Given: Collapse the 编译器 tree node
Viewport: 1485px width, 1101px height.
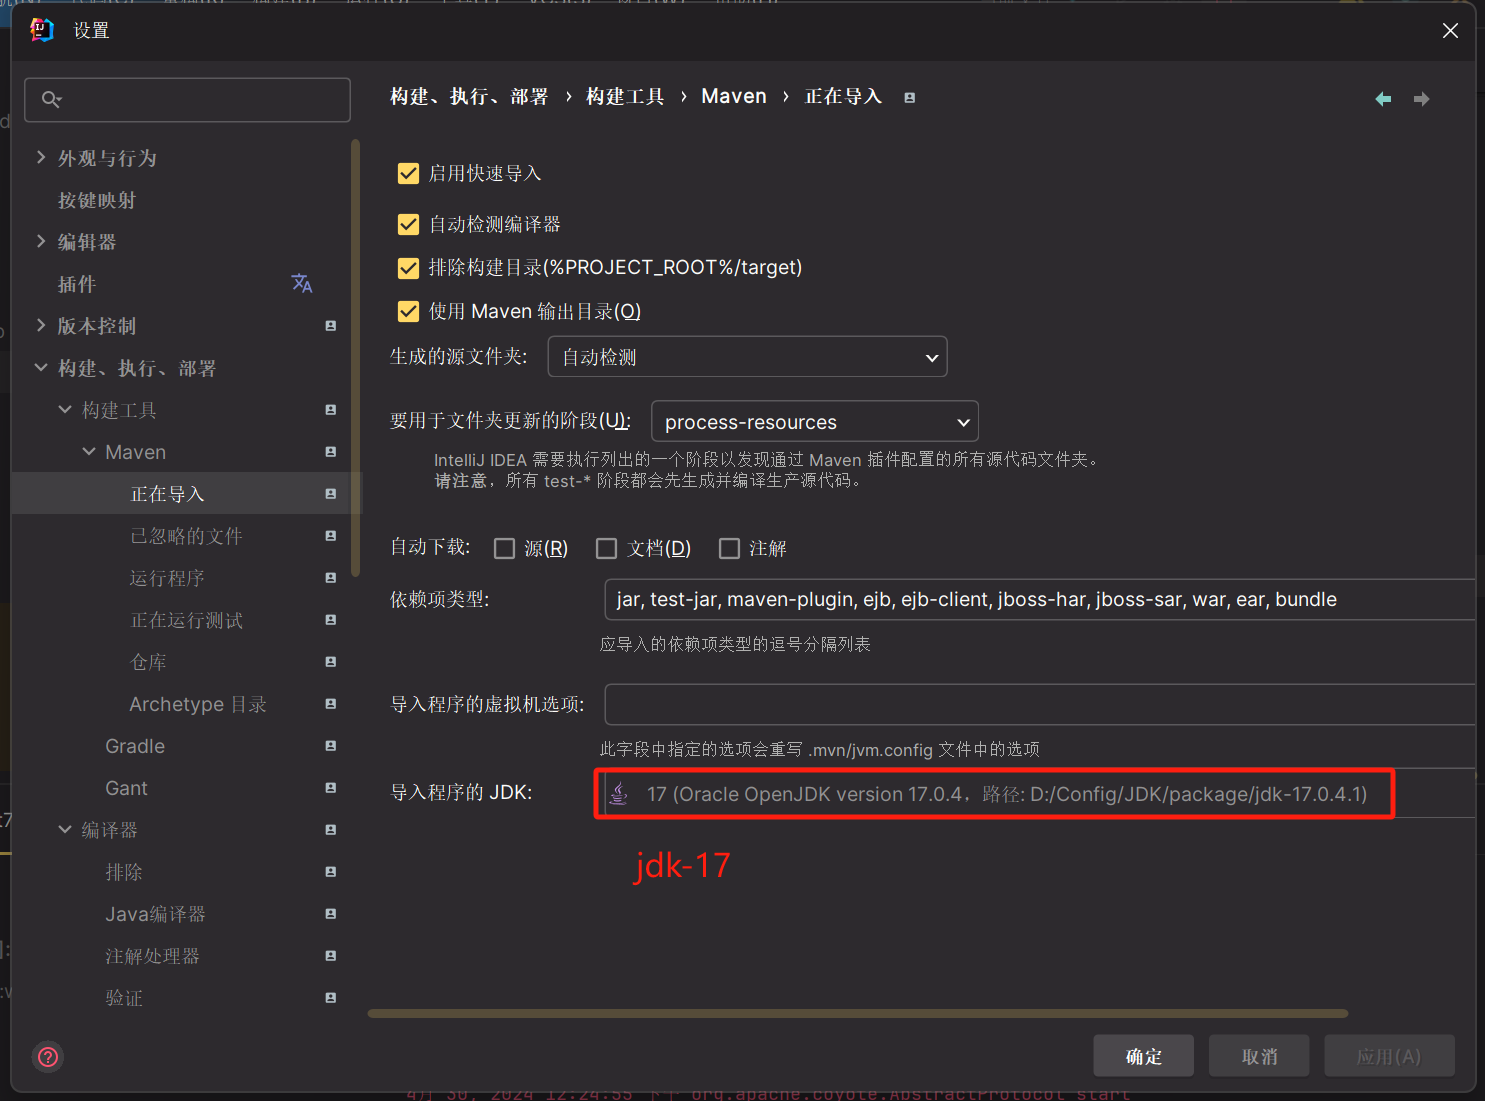Looking at the screenshot, I should (x=65, y=829).
